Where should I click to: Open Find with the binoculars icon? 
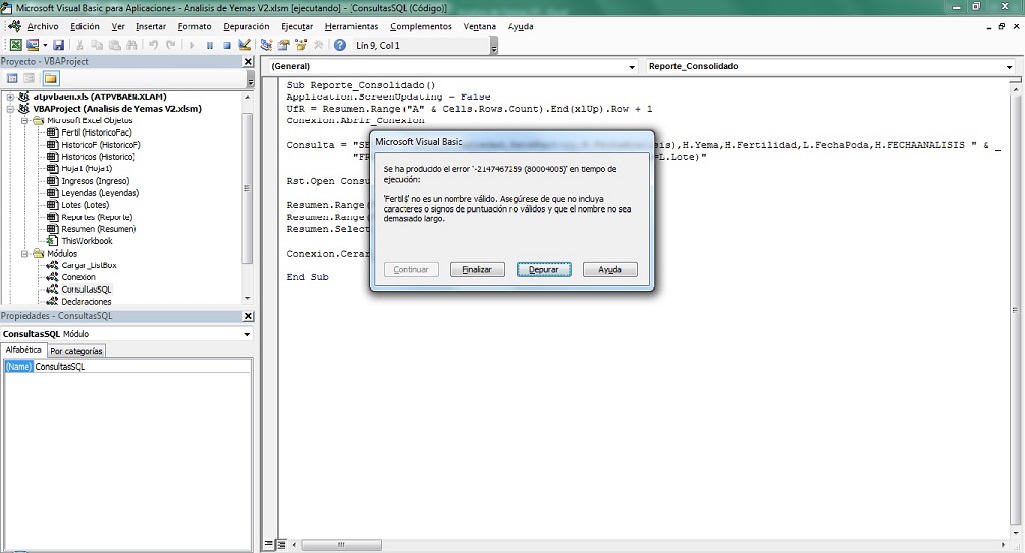pos(132,45)
